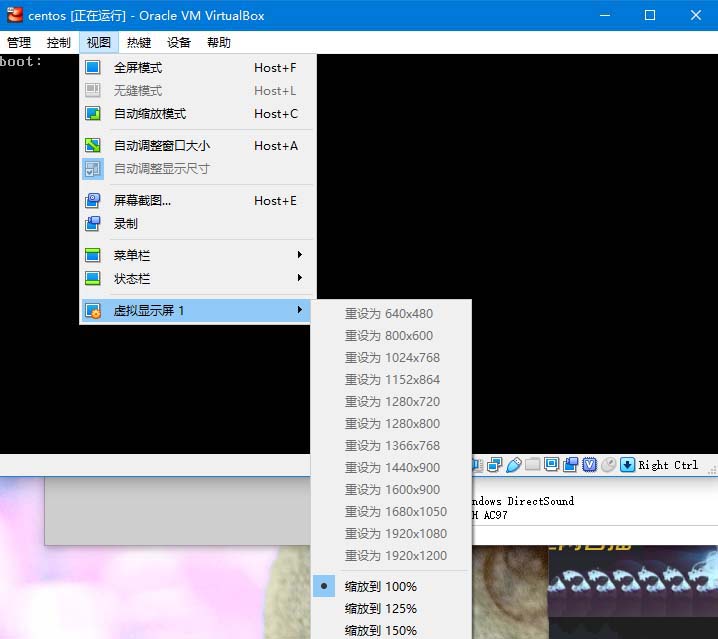Screen dimensions: 718x639
Task: Click the greyed Seamless mode icon (无缝模式)
Action: [92, 90]
